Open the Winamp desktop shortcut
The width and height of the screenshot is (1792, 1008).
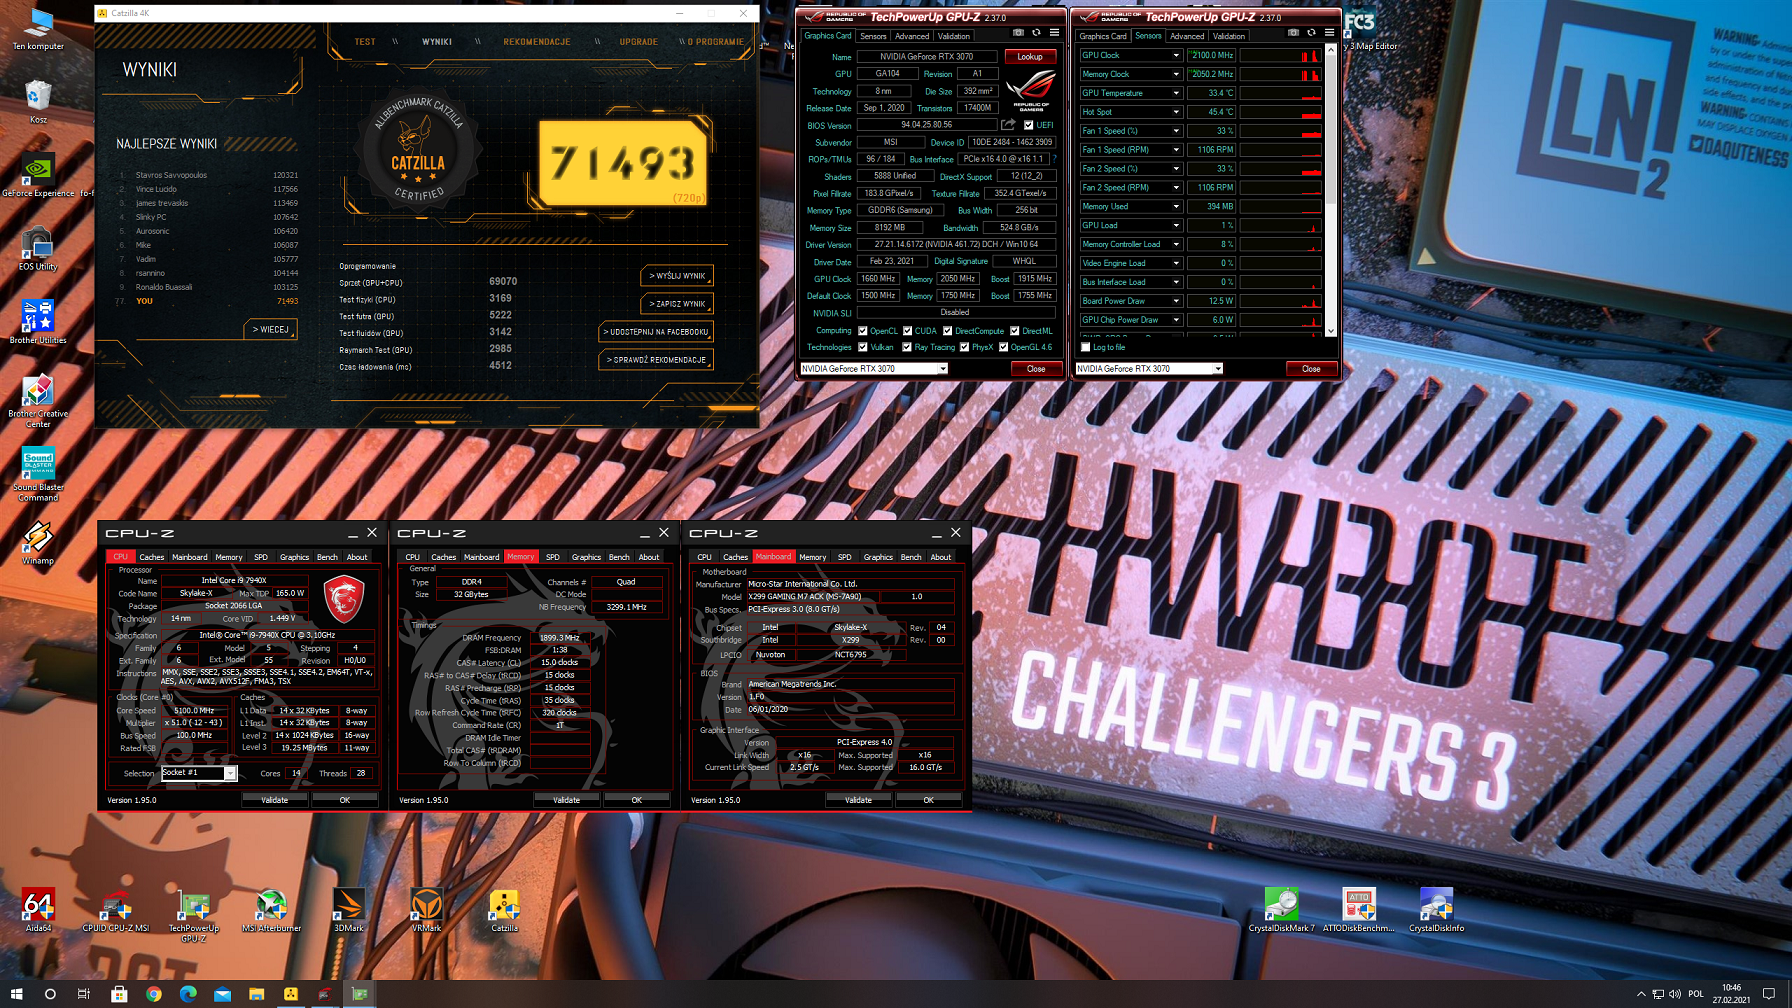(38, 543)
